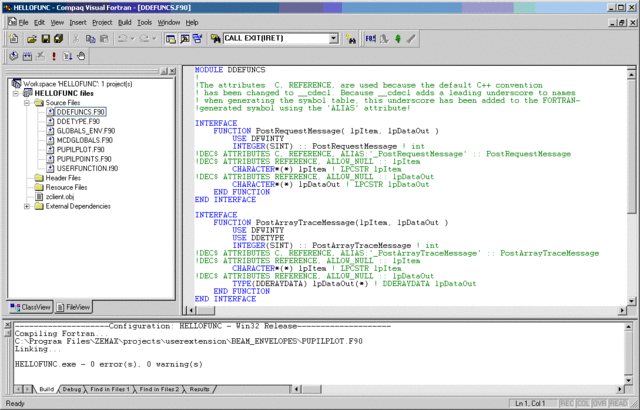
Task: Open the Window menu
Action: [x=169, y=22]
